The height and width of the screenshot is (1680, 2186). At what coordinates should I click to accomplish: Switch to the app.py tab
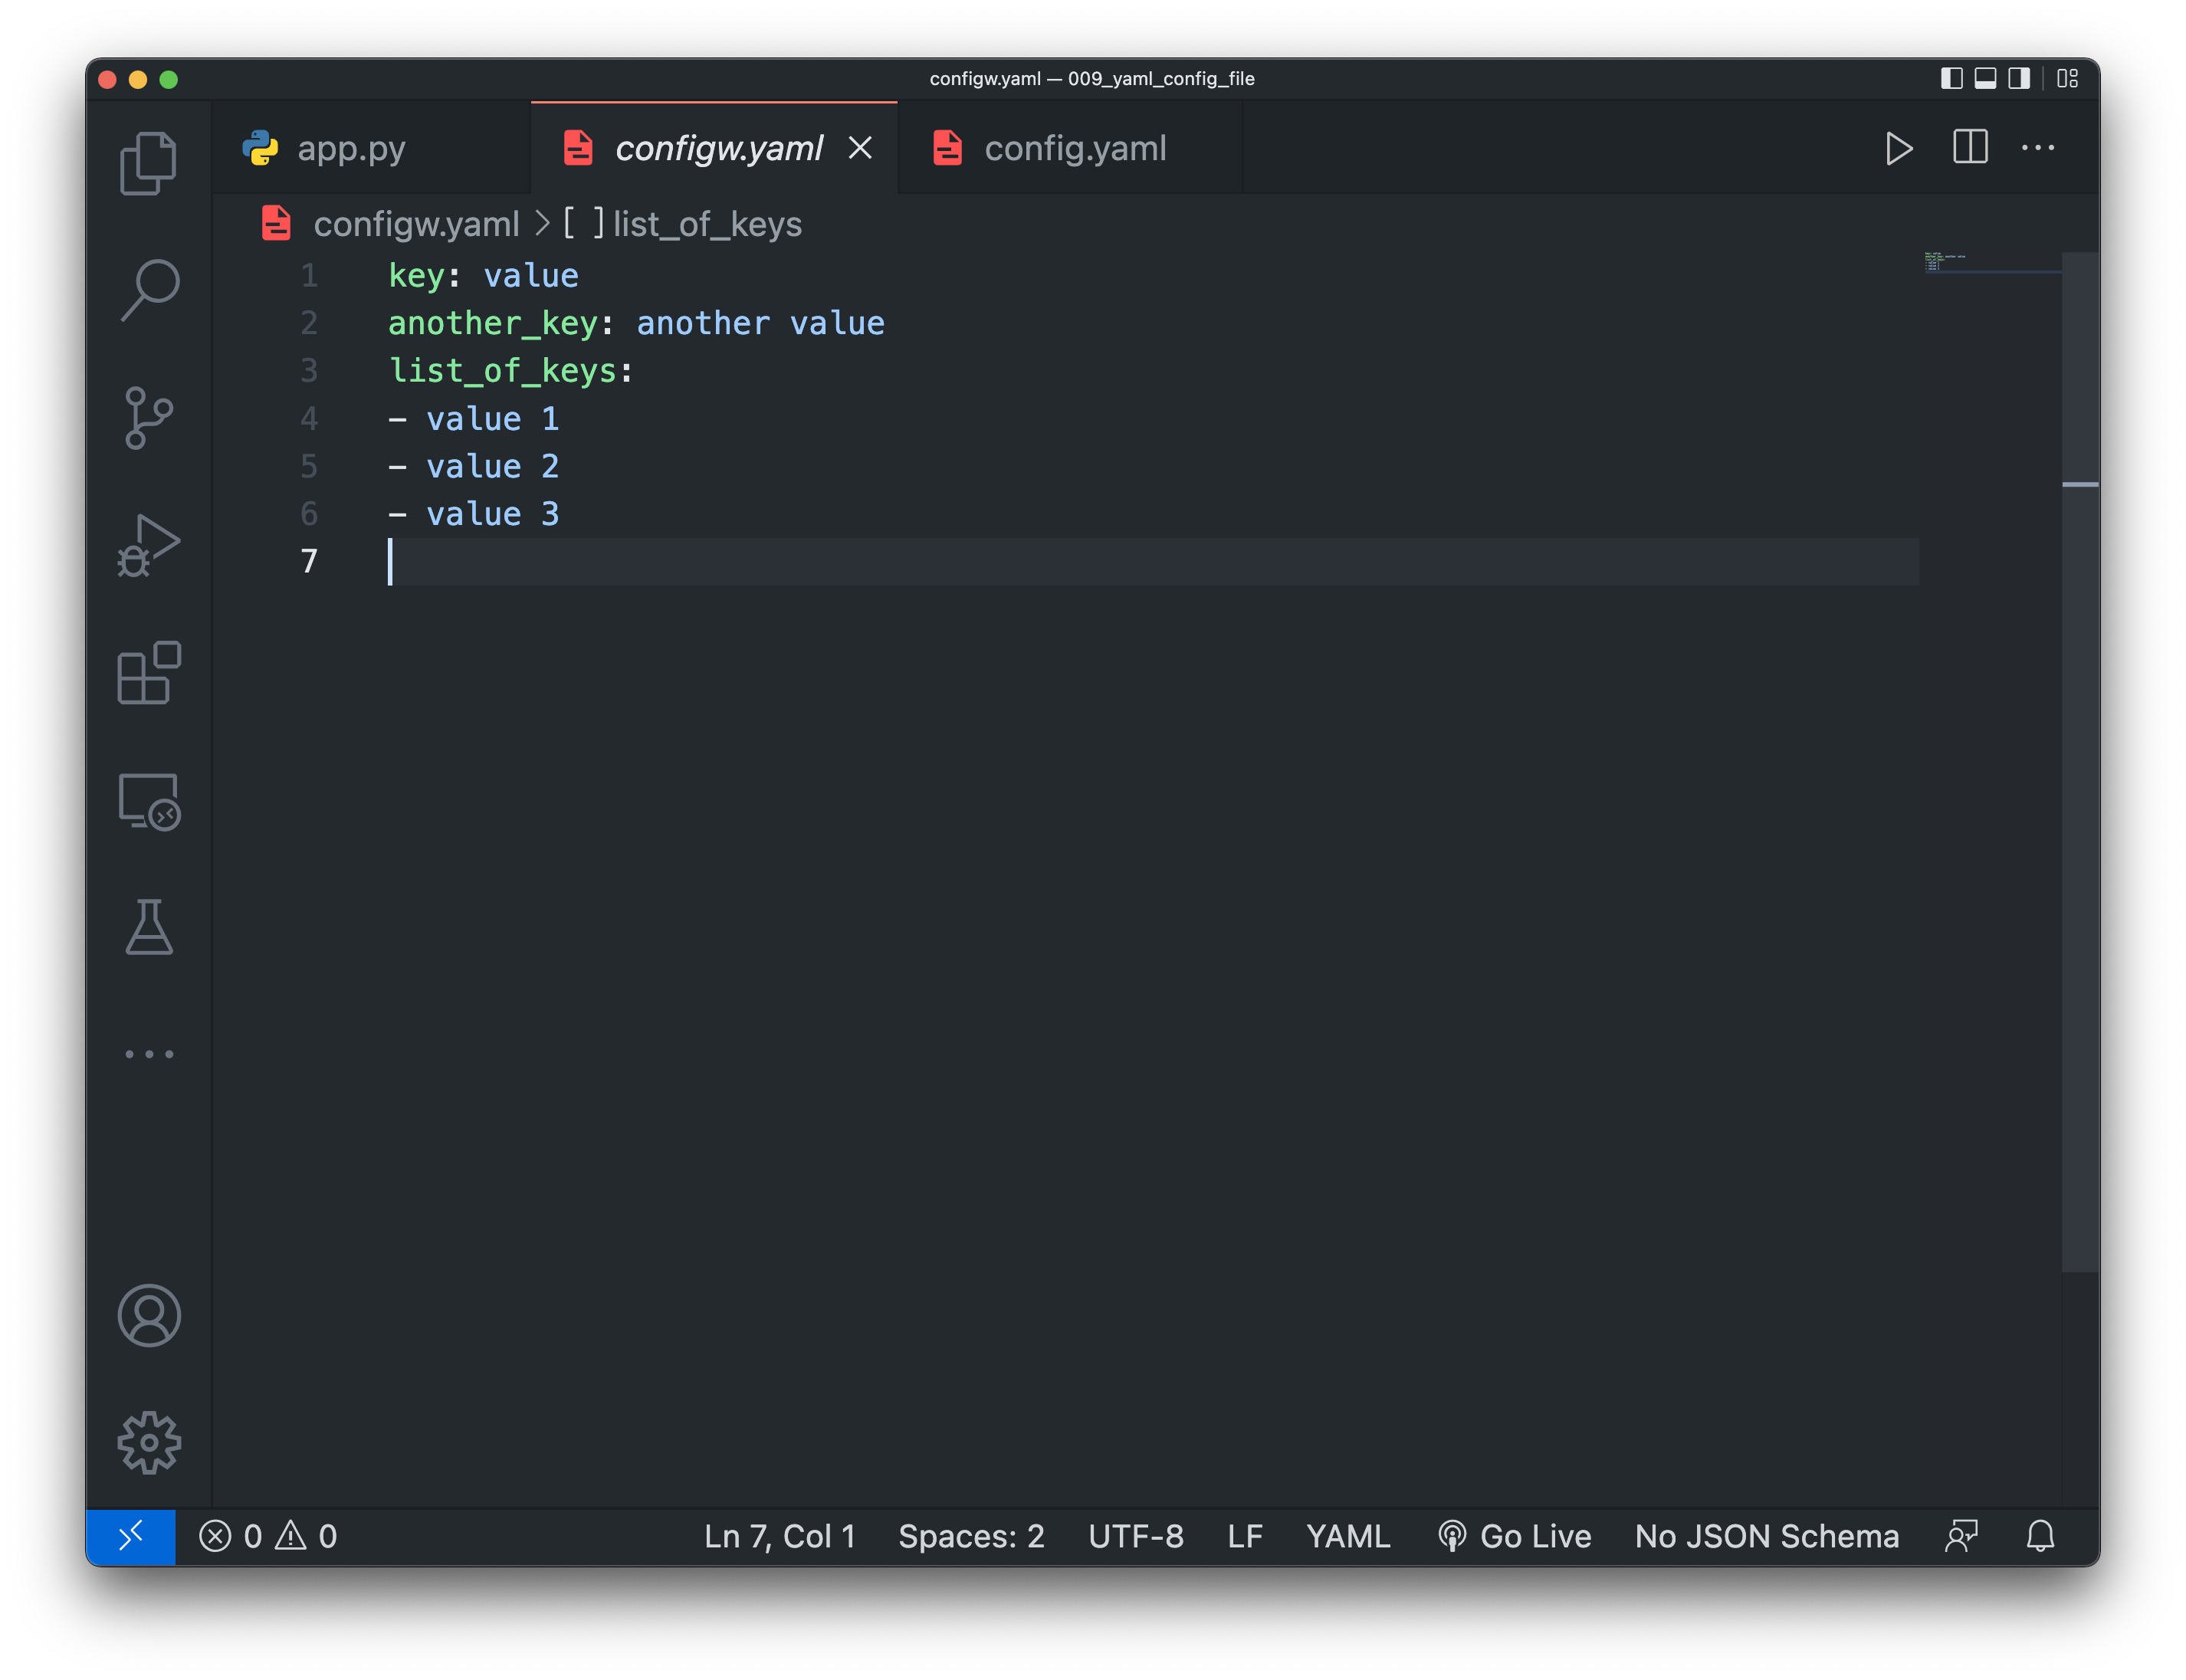click(352, 147)
